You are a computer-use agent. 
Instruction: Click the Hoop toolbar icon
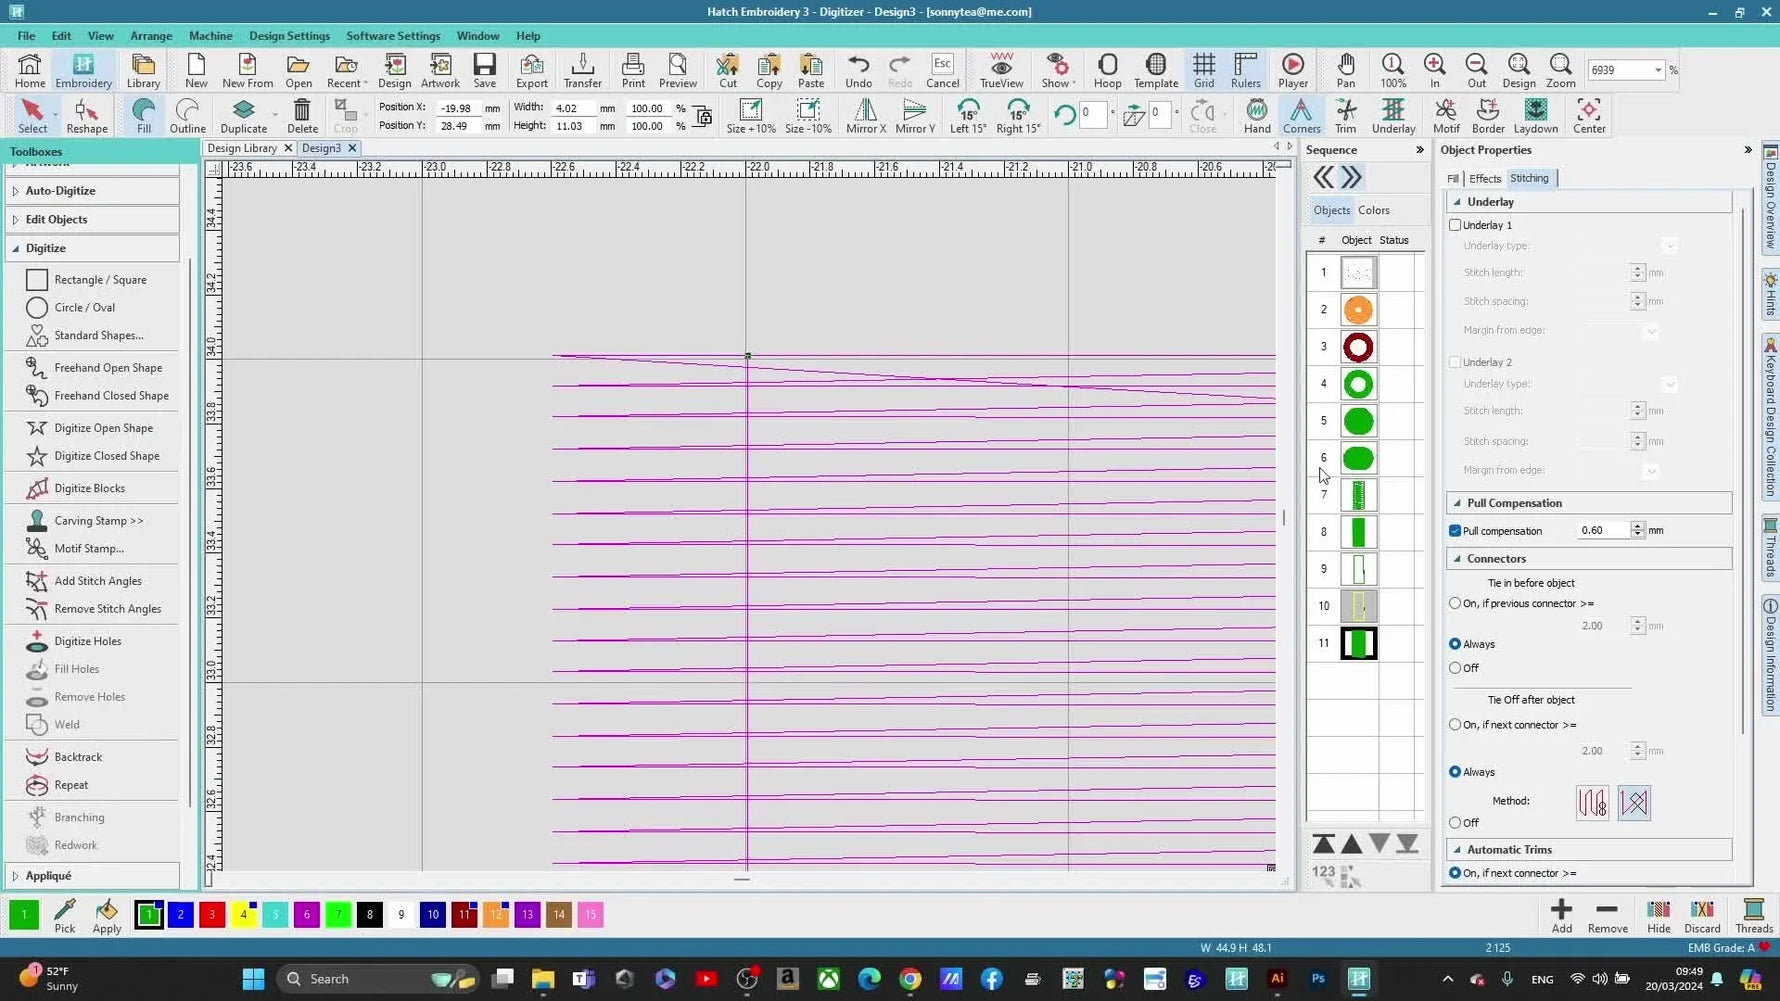coord(1107,70)
